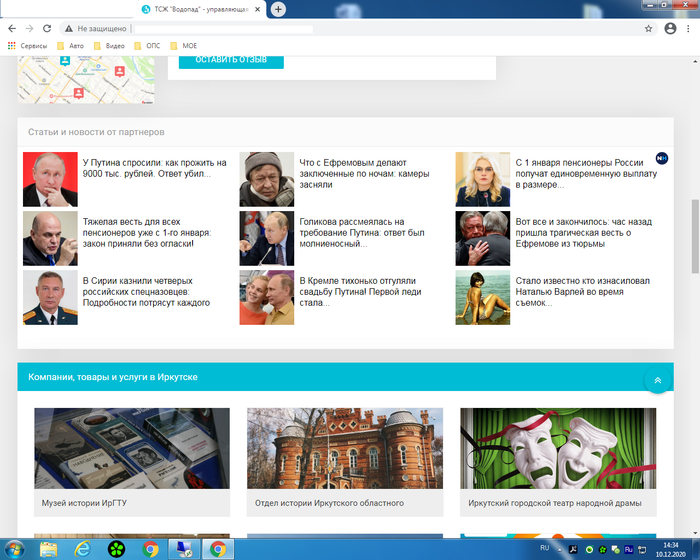This screenshot has height=560, width=700.
Task: Open a new browser tab
Action: tap(278, 9)
